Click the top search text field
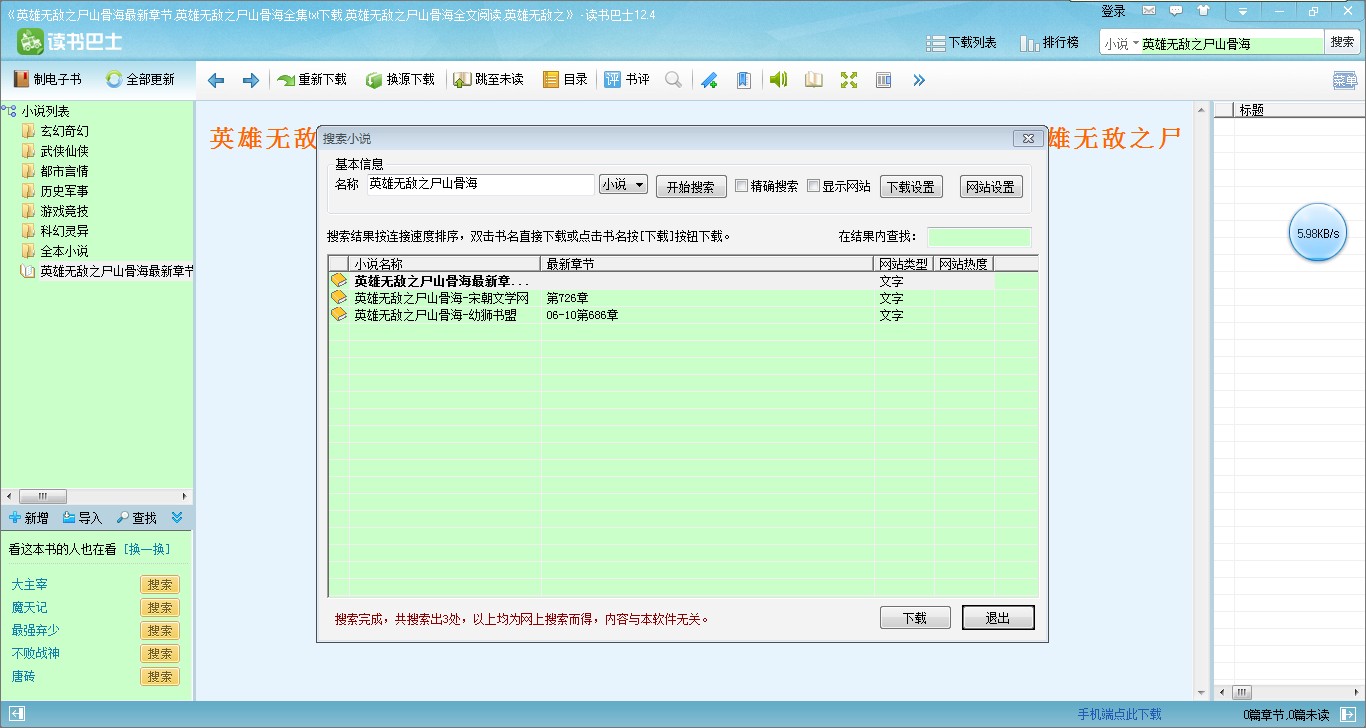 1232,44
